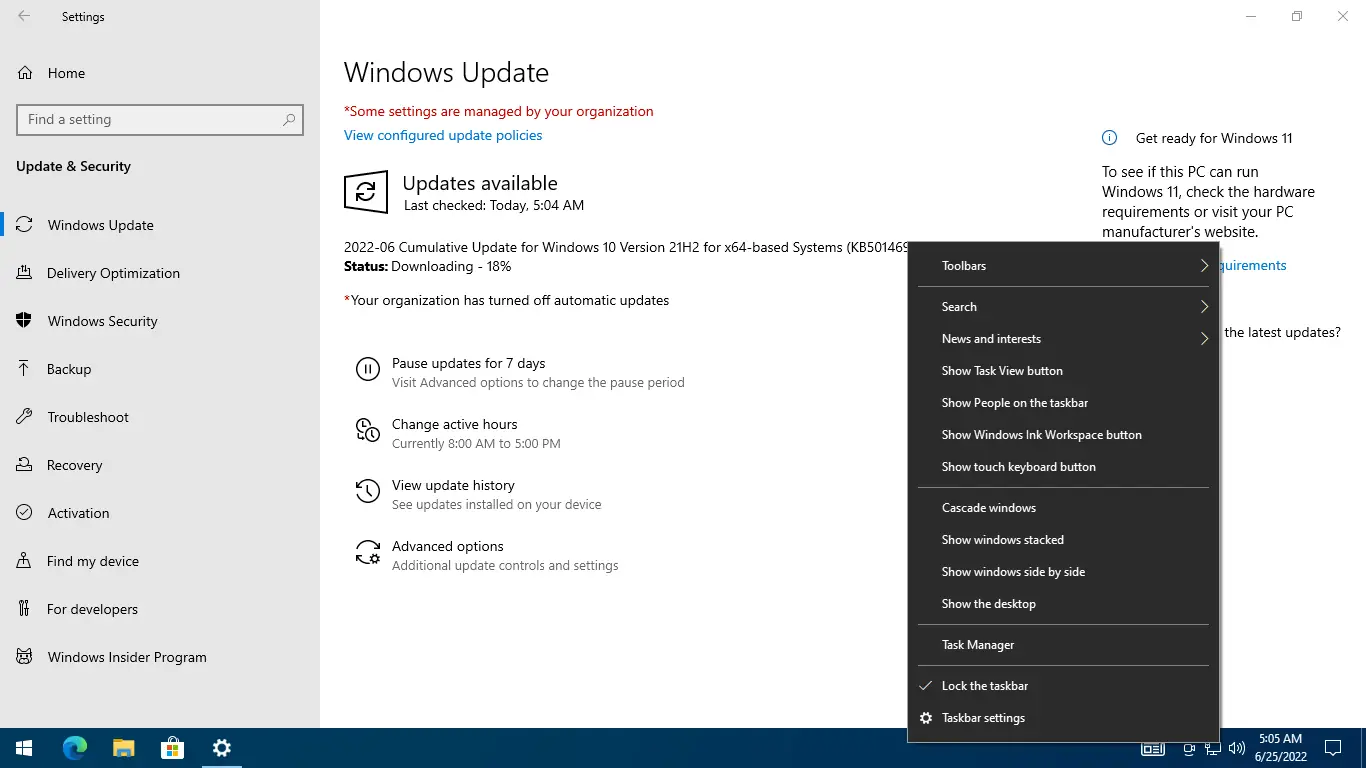Open Find my device settings
The image size is (1366, 768).
[160, 561]
